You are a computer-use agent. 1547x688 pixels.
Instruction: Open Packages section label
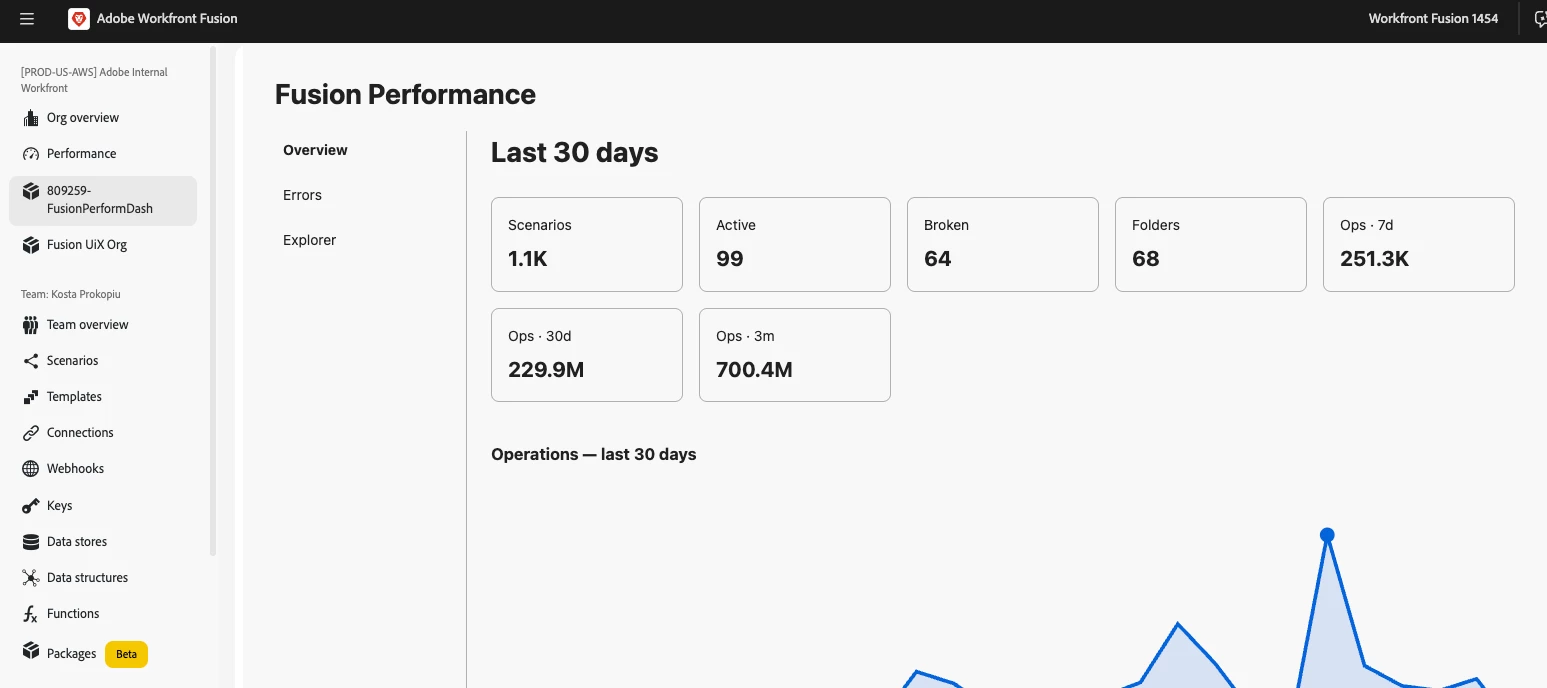[71, 654]
